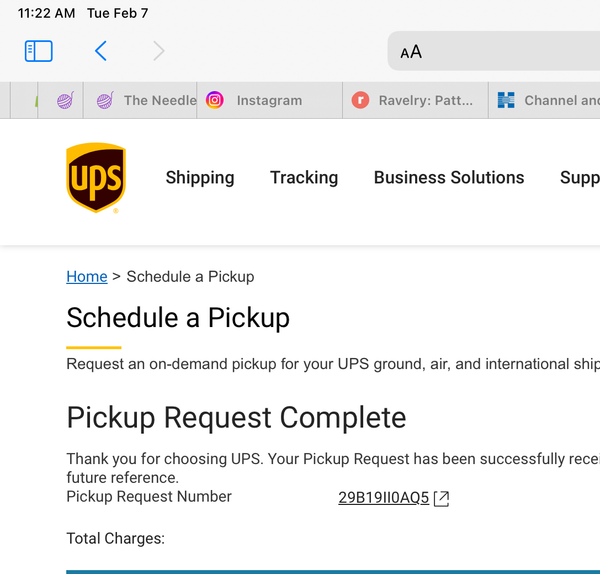Toggle the Safari sidebar icon
Viewport: 600px width, 574px height.
39,51
